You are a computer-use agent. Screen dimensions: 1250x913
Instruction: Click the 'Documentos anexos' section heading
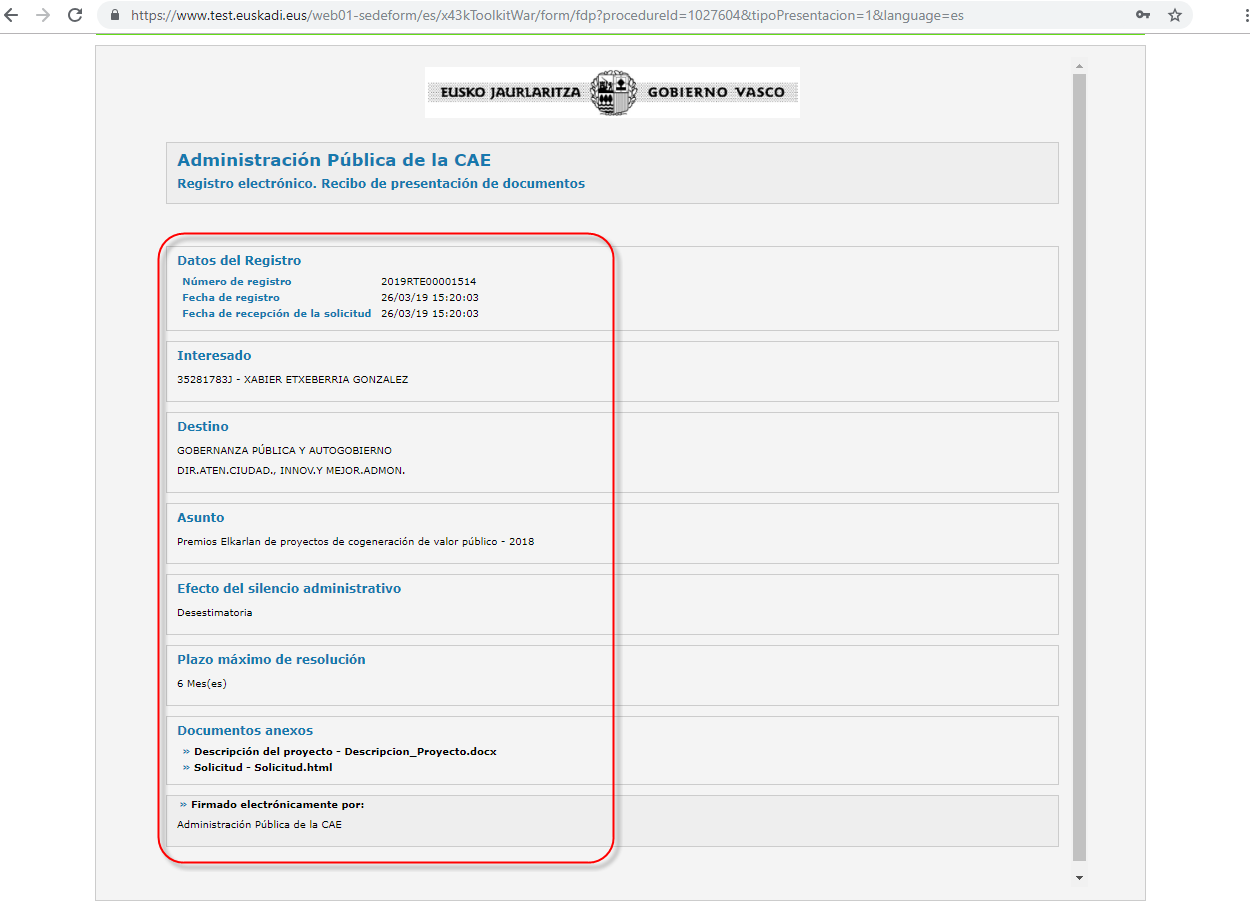[x=245, y=730]
